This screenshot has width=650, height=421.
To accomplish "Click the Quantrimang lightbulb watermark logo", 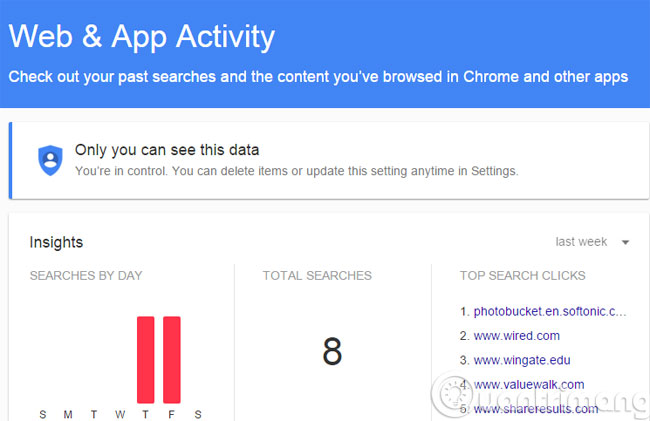I will [x=453, y=391].
